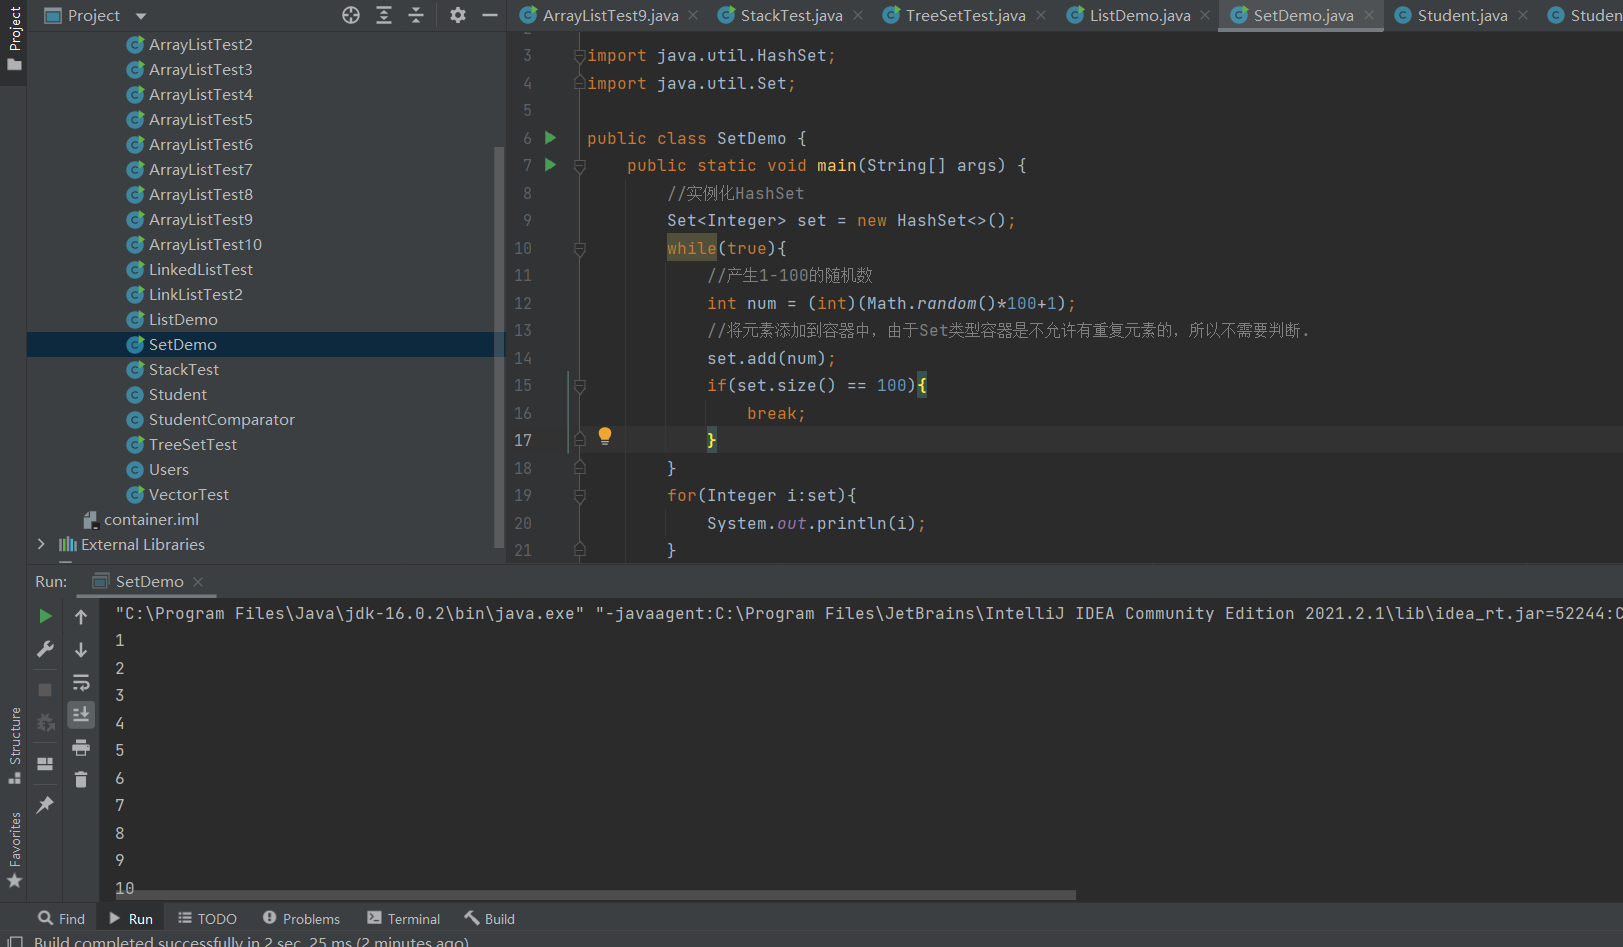Open the Terminal tool window
Screen dimensions: 1623x947
(403, 918)
